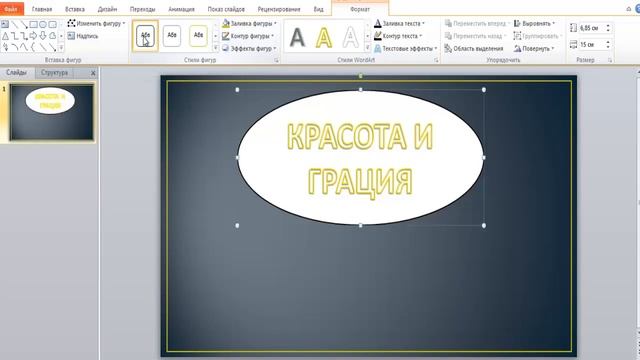Switch to the Вставка tab
Screen dimensions: 640x360
click(x=75, y=9)
